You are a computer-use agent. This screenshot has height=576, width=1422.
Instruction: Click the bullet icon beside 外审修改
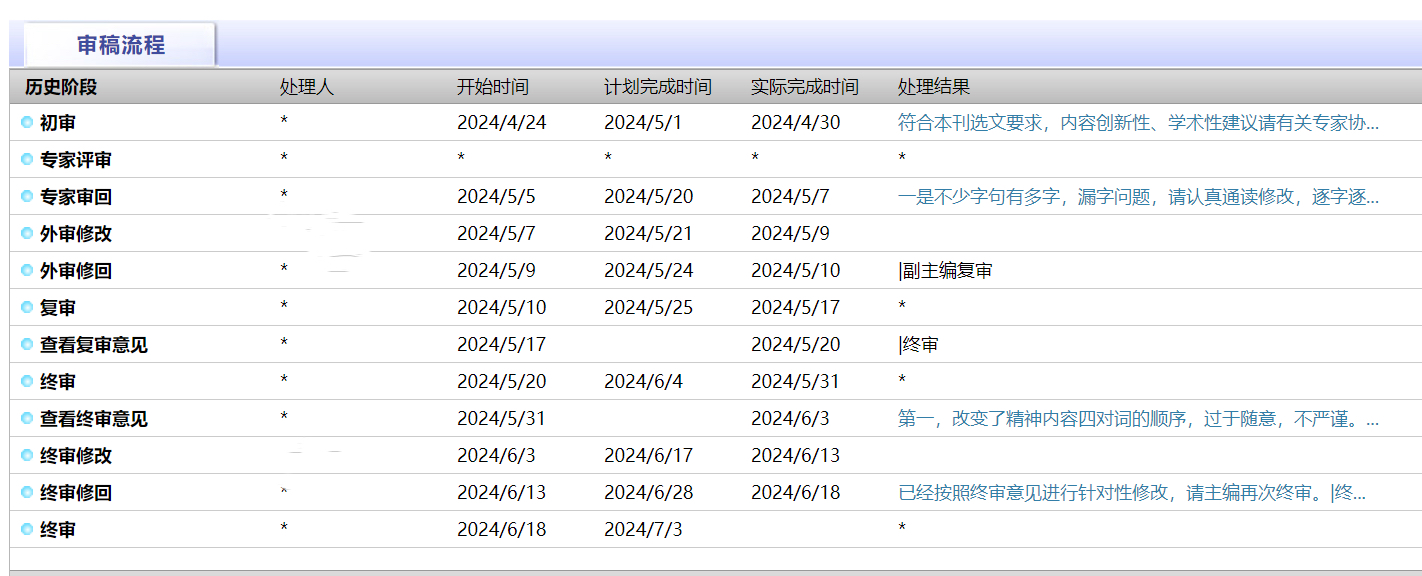27,234
